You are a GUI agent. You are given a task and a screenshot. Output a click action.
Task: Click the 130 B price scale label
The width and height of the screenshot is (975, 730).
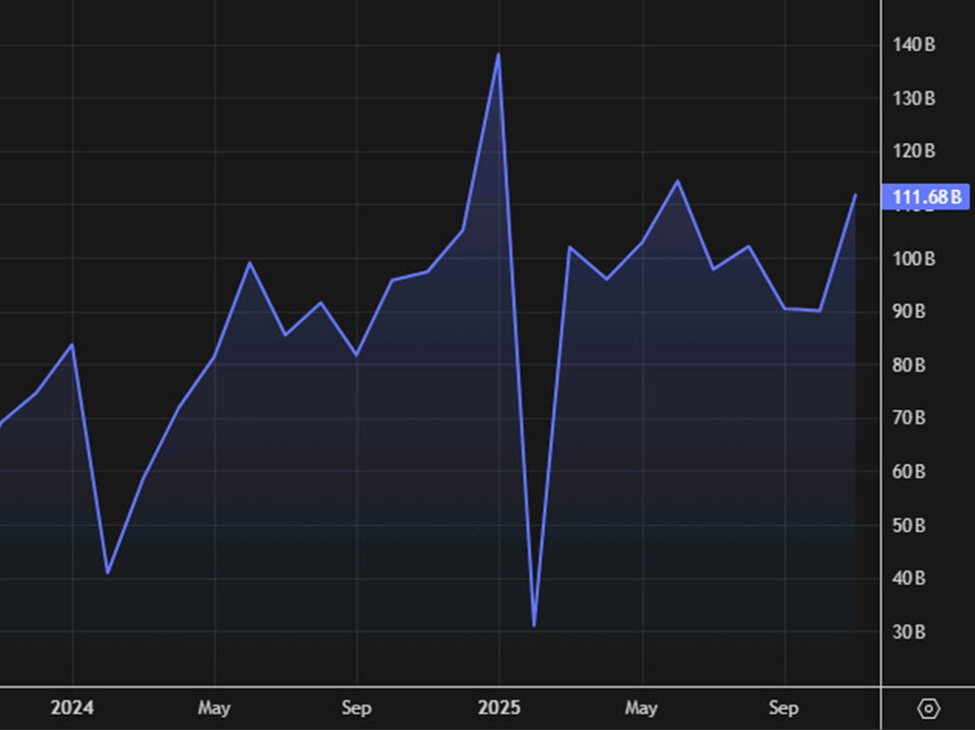[913, 98]
